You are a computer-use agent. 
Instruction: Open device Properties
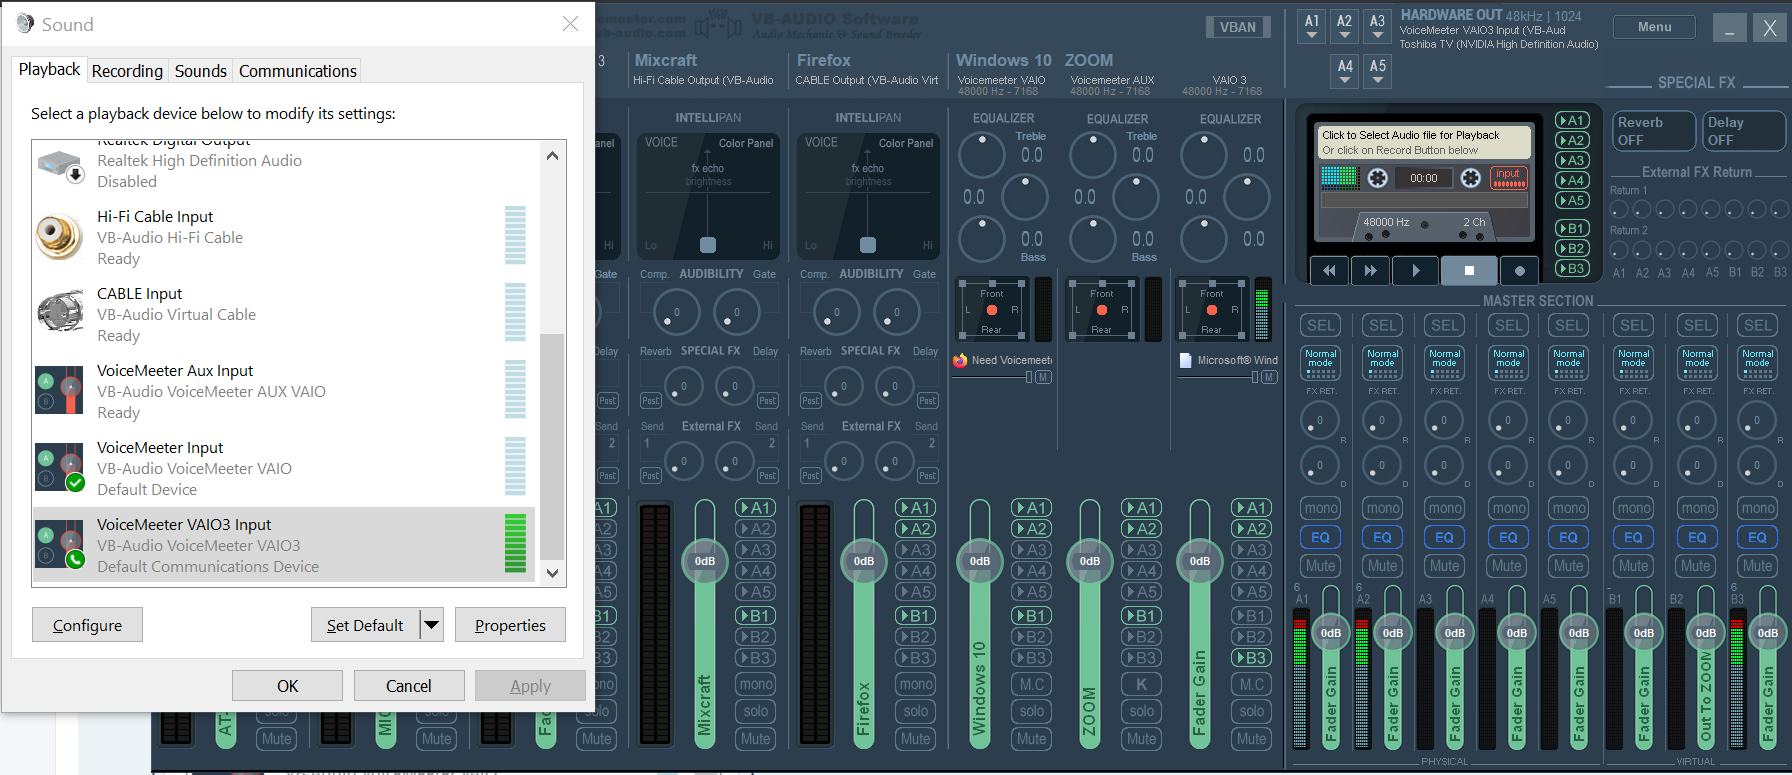coord(510,625)
